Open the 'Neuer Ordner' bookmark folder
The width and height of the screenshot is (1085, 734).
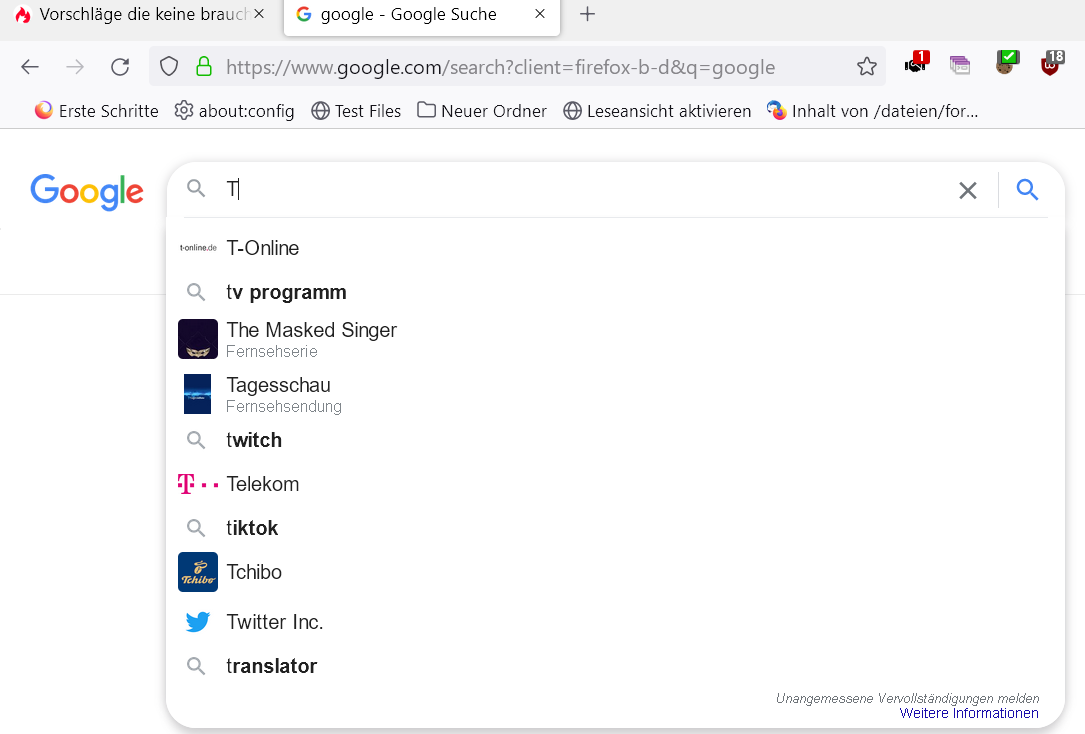coord(482,111)
